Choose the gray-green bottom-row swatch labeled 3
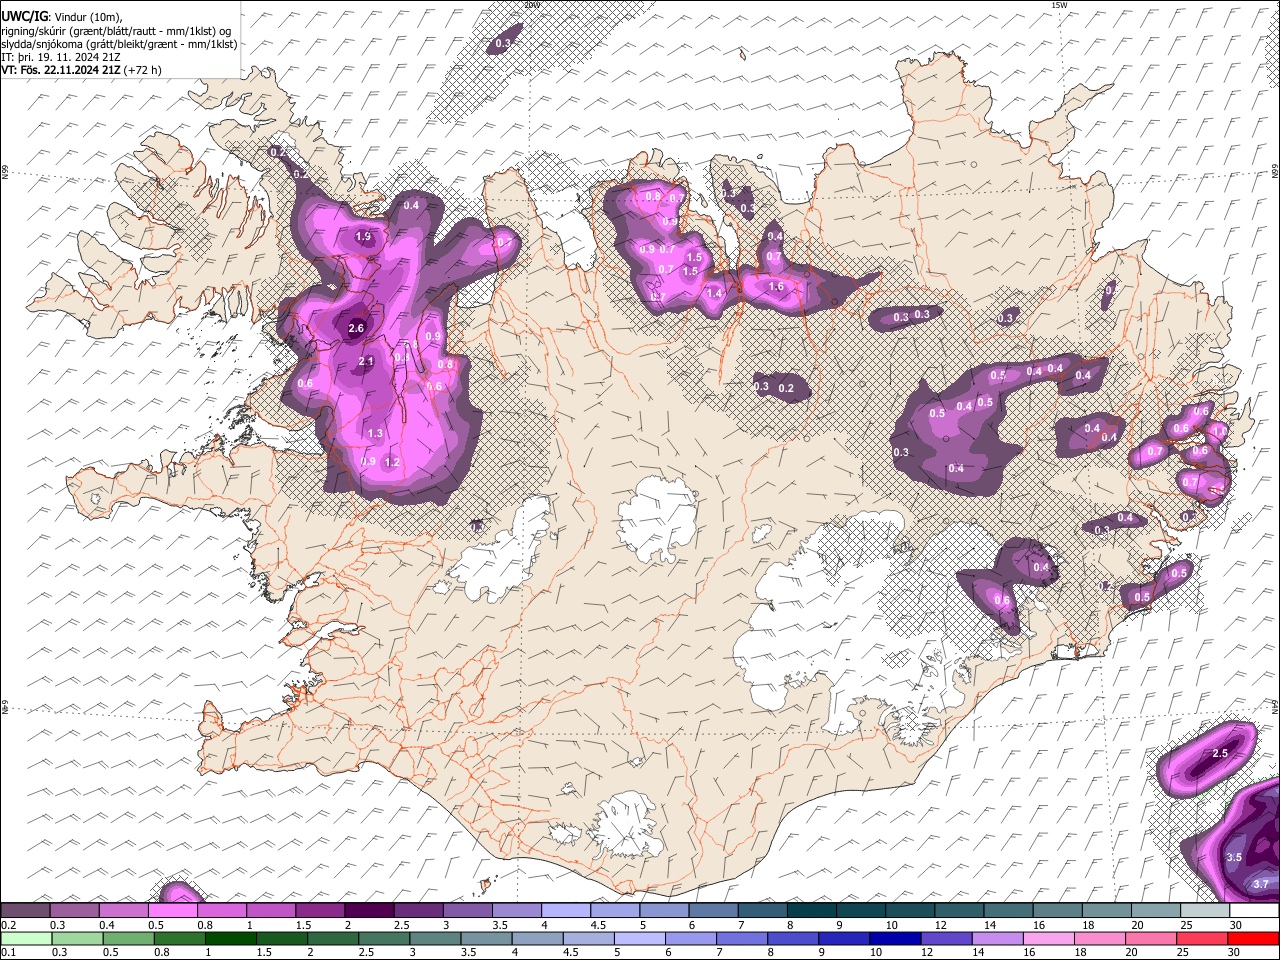 click(x=435, y=939)
